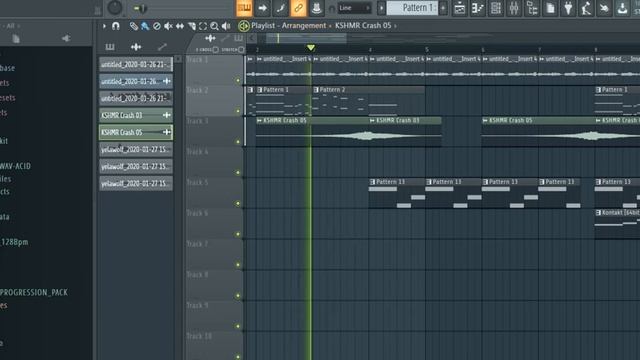Click the Track 8 header label
Screen dimensions: 640x360
point(198,275)
